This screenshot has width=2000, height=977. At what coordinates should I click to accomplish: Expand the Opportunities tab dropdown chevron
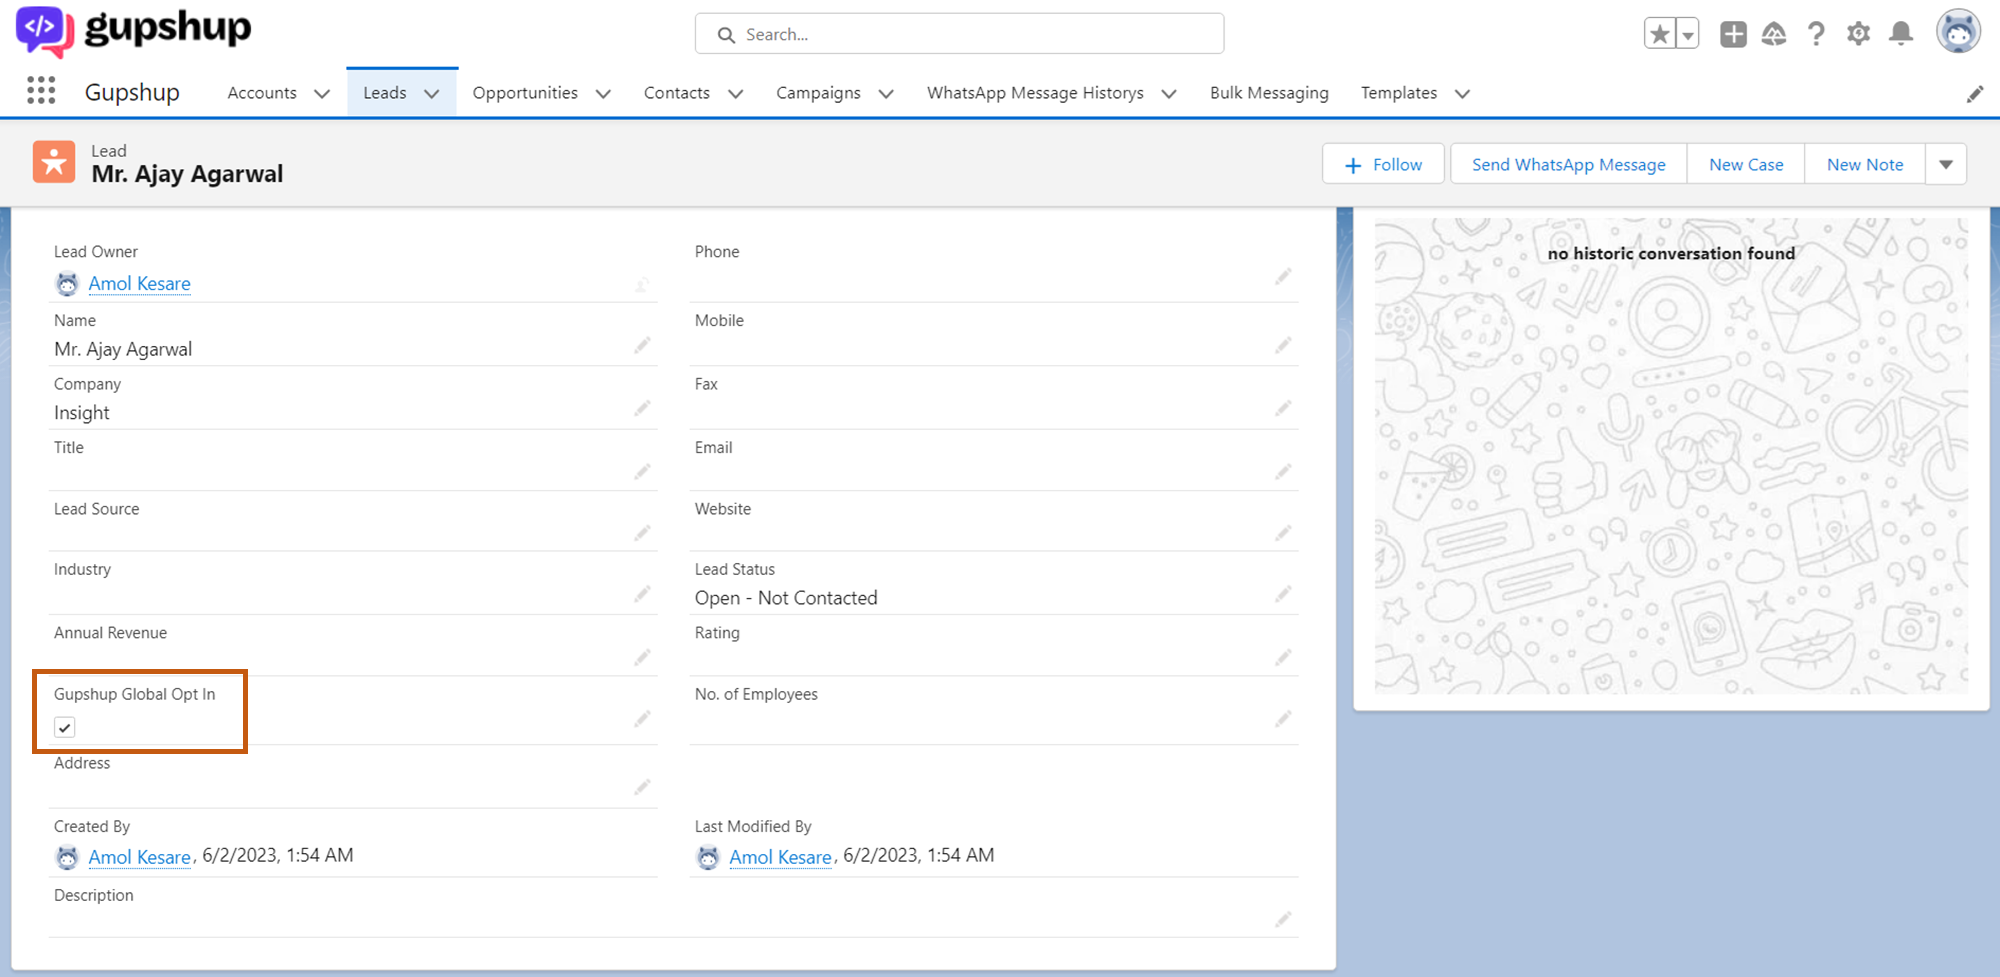[603, 94]
